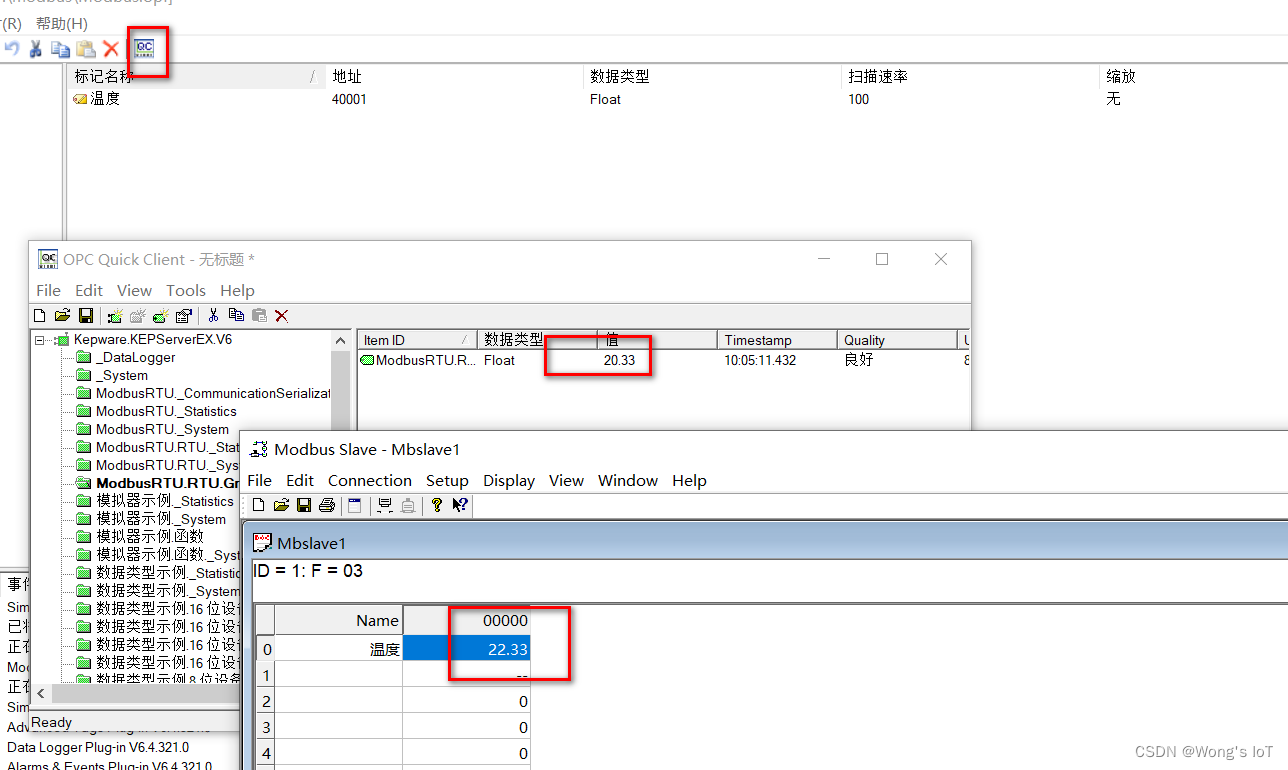Click the undo arrow in KEPServer toolbar

click(12, 48)
